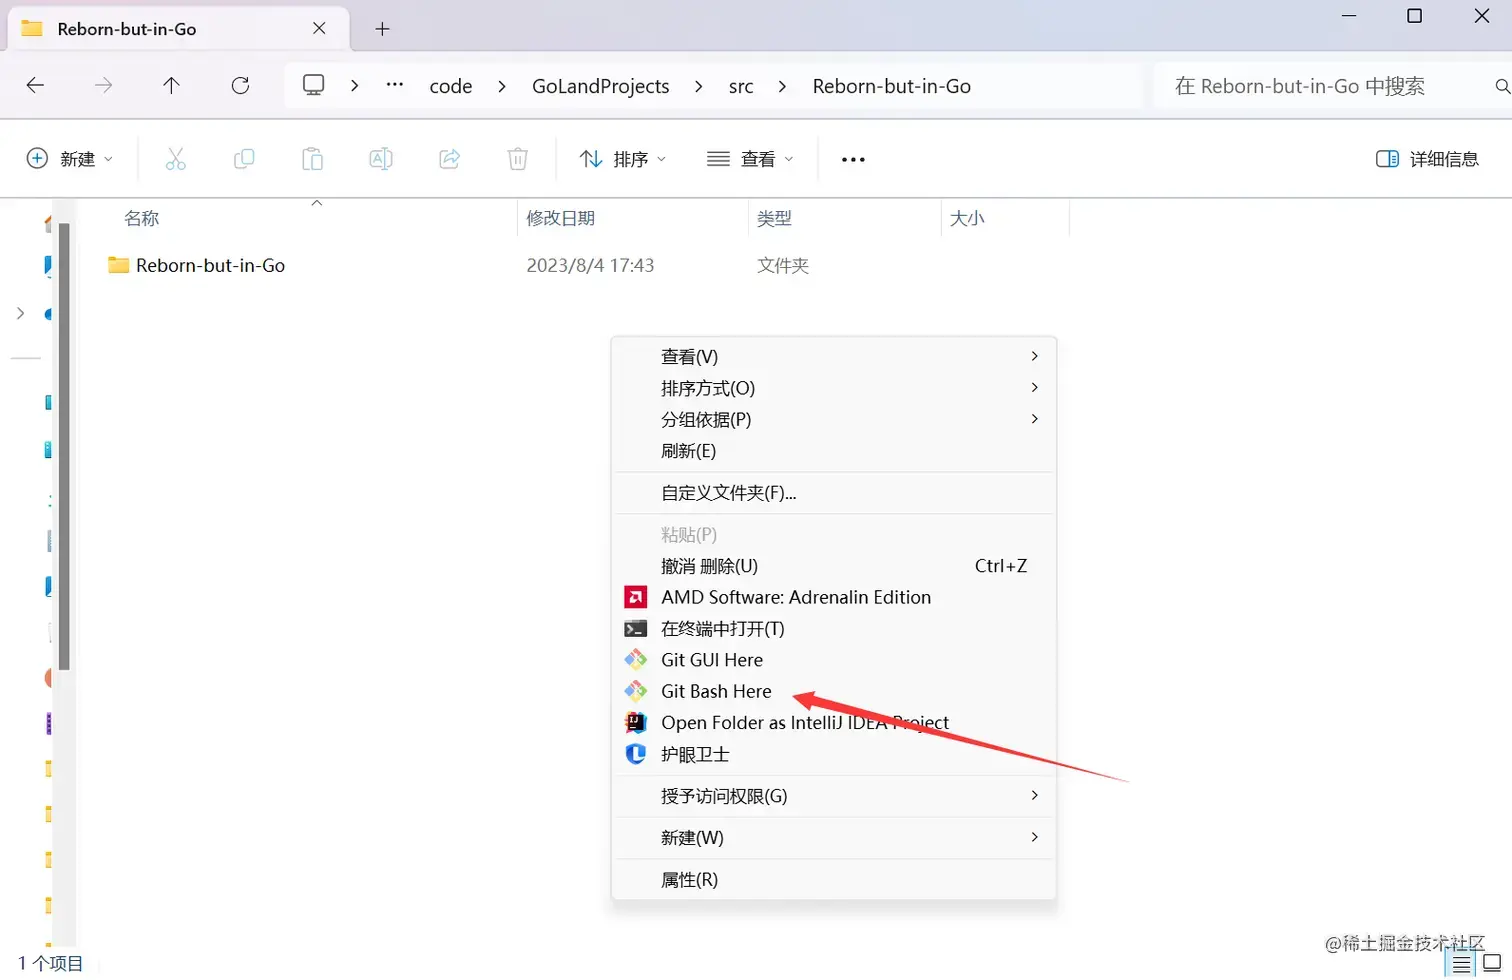The height and width of the screenshot is (980, 1512).
Task: Click the terminal icon in context menu
Action: [635, 629]
